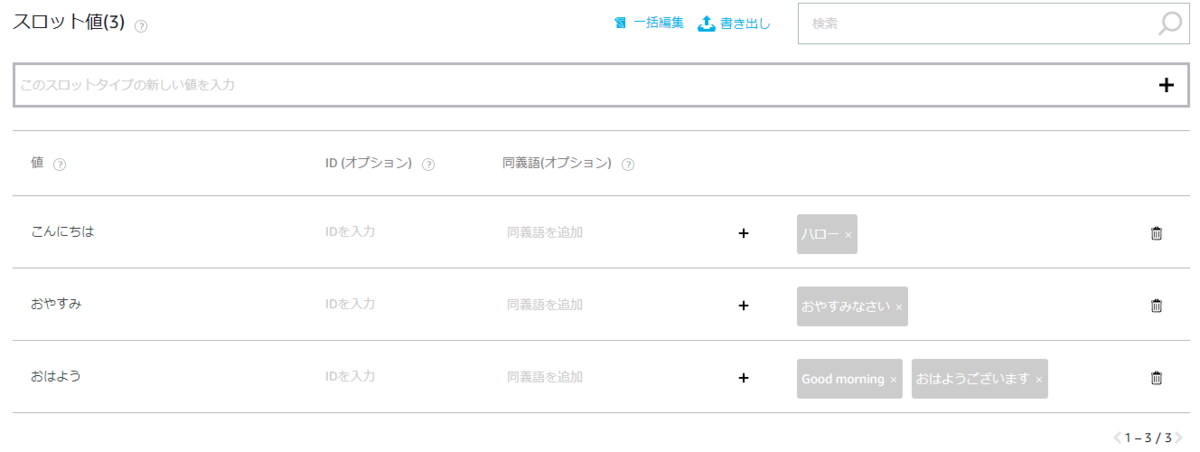Go to next page arrow in pagination

coord(1179,438)
